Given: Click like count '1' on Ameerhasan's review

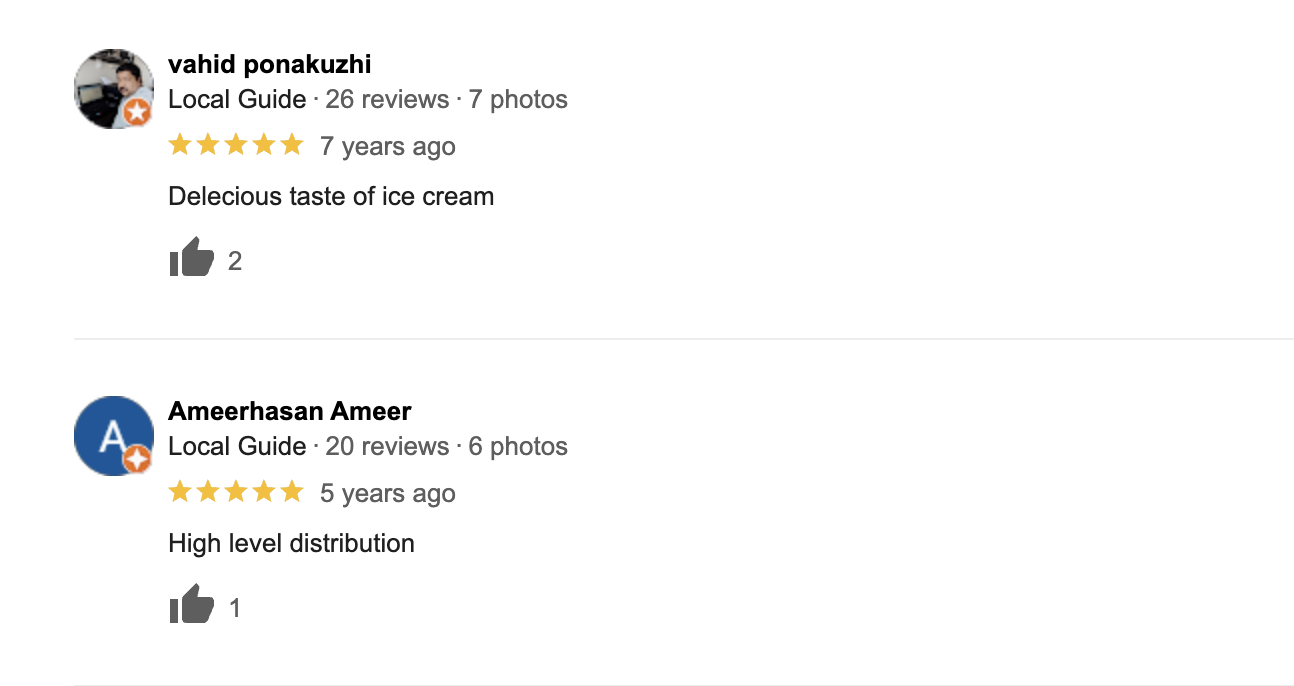Looking at the screenshot, I should click(235, 609).
